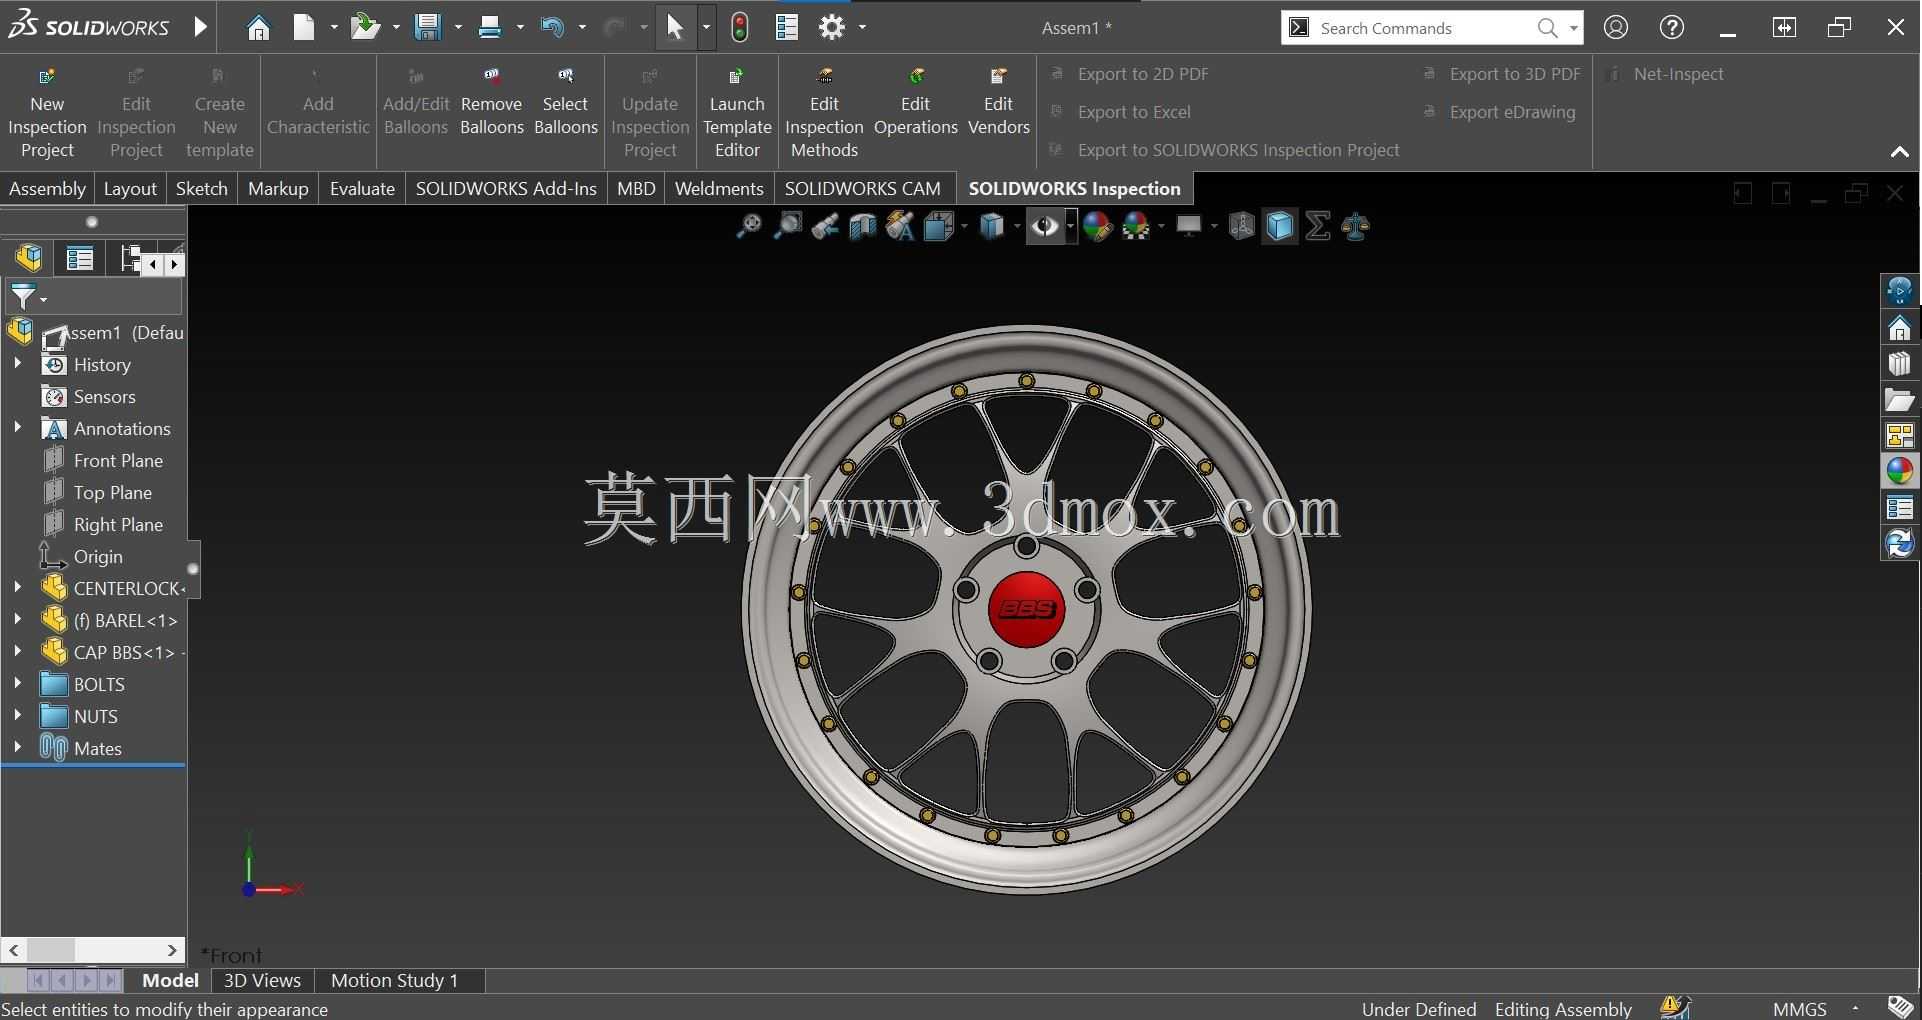Click the Display Style icon
Viewport: 1922px width, 1020px height.
tap(991, 227)
